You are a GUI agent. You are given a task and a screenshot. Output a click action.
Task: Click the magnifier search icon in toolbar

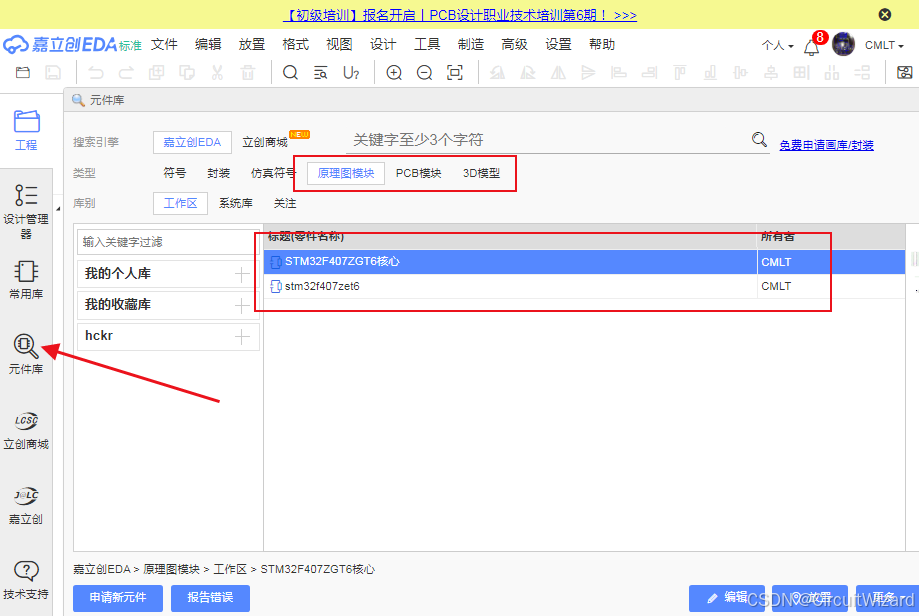pyautogui.click(x=290, y=73)
